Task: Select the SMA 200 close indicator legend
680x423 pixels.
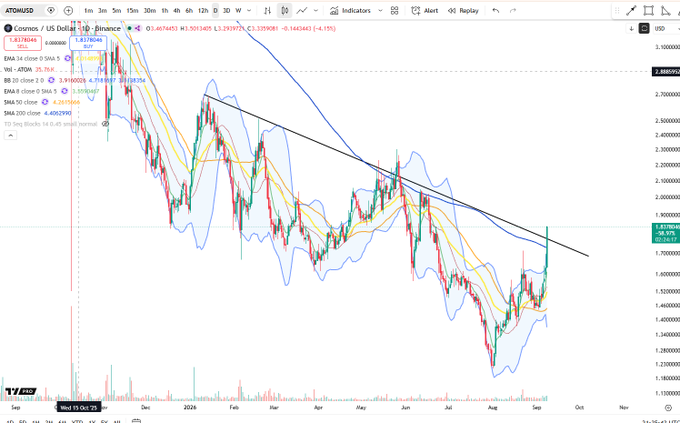Action: 22,113
